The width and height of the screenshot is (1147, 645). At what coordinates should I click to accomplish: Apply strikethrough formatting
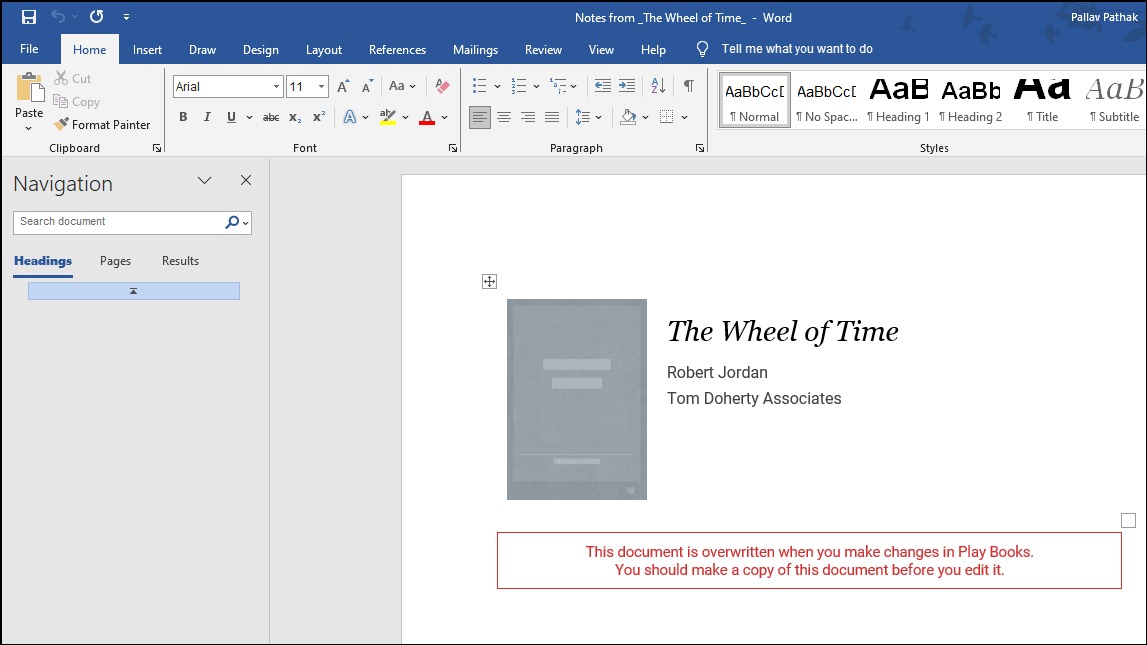tap(271, 117)
